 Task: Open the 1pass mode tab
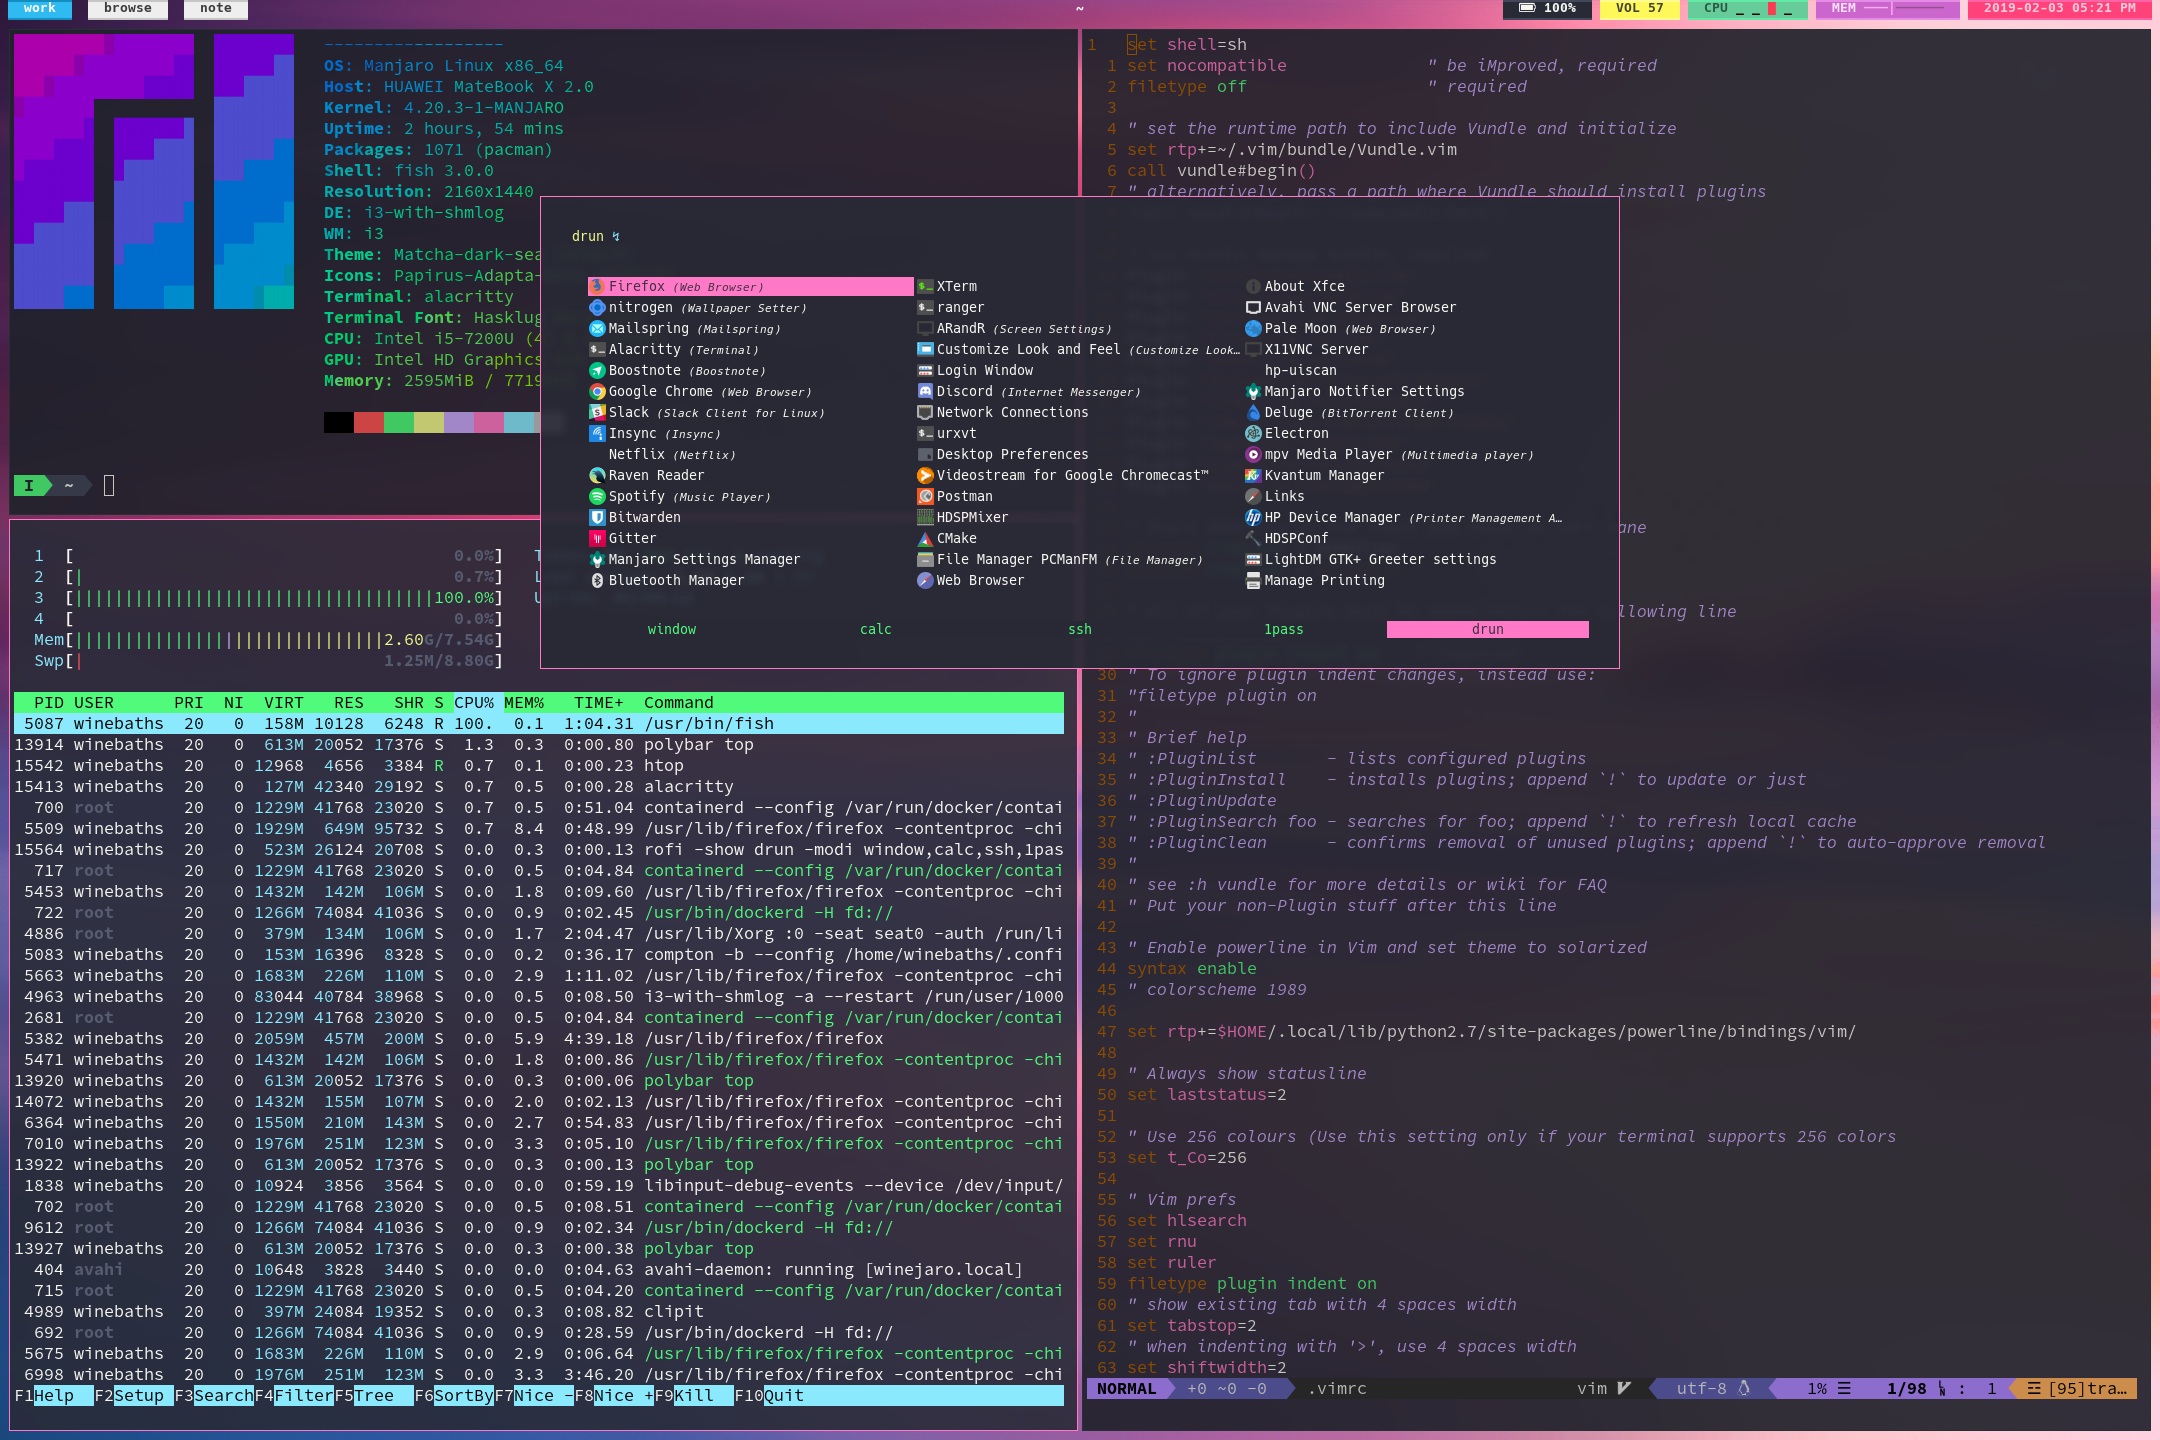[x=1283, y=629]
